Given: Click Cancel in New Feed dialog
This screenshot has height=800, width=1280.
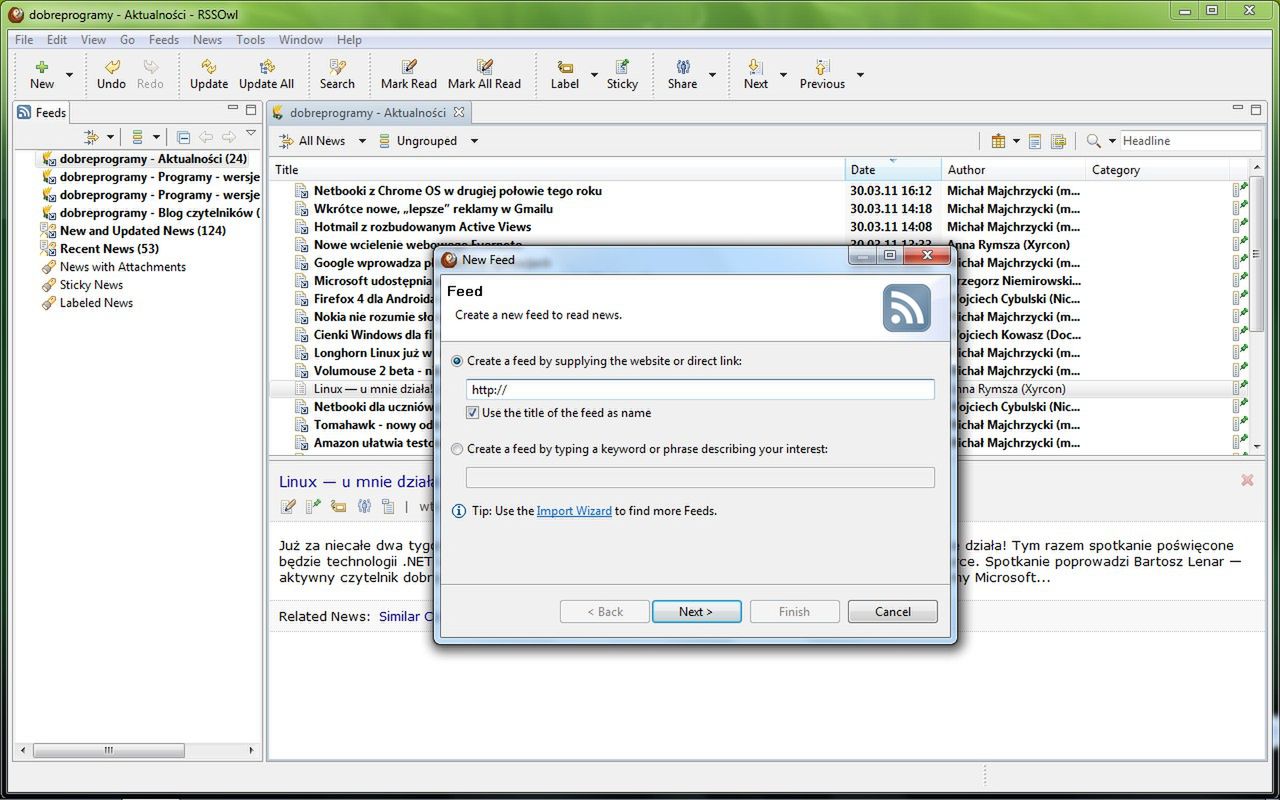Looking at the screenshot, I should [892, 612].
